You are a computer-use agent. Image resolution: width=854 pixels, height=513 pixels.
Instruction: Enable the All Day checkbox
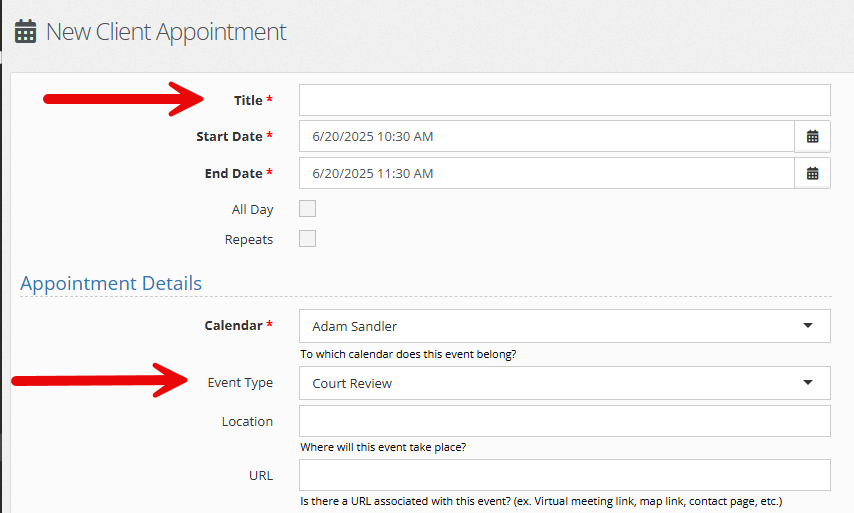pyautogui.click(x=307, y=209)
